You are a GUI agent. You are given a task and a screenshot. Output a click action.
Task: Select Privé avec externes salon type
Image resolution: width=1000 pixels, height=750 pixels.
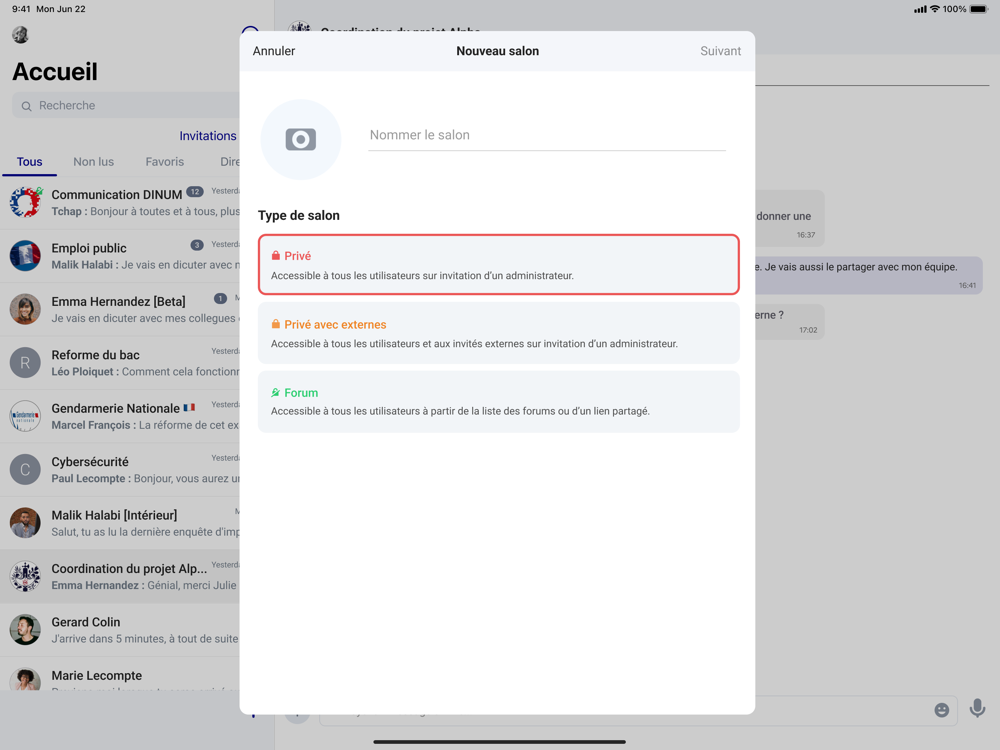(x=499, y=333)
